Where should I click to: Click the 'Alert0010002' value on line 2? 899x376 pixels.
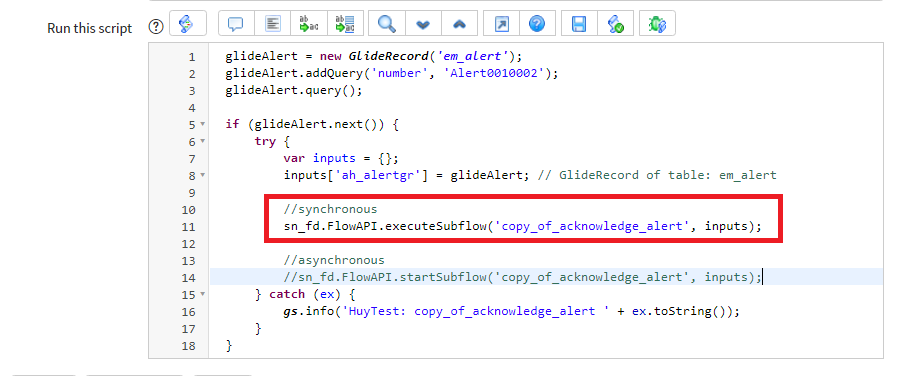pos(495,73)
